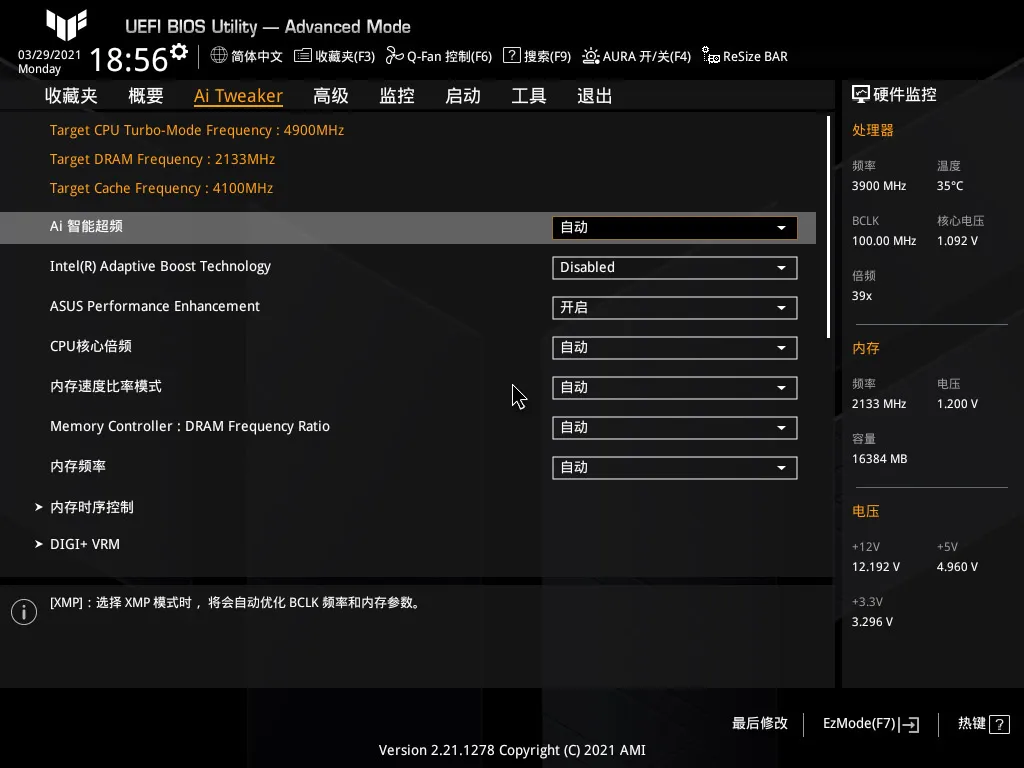This screenshot has width=1024, height=768.
Task: Click Target DRAM Frequency : 2133MHz text
Action: coord(162,159)
